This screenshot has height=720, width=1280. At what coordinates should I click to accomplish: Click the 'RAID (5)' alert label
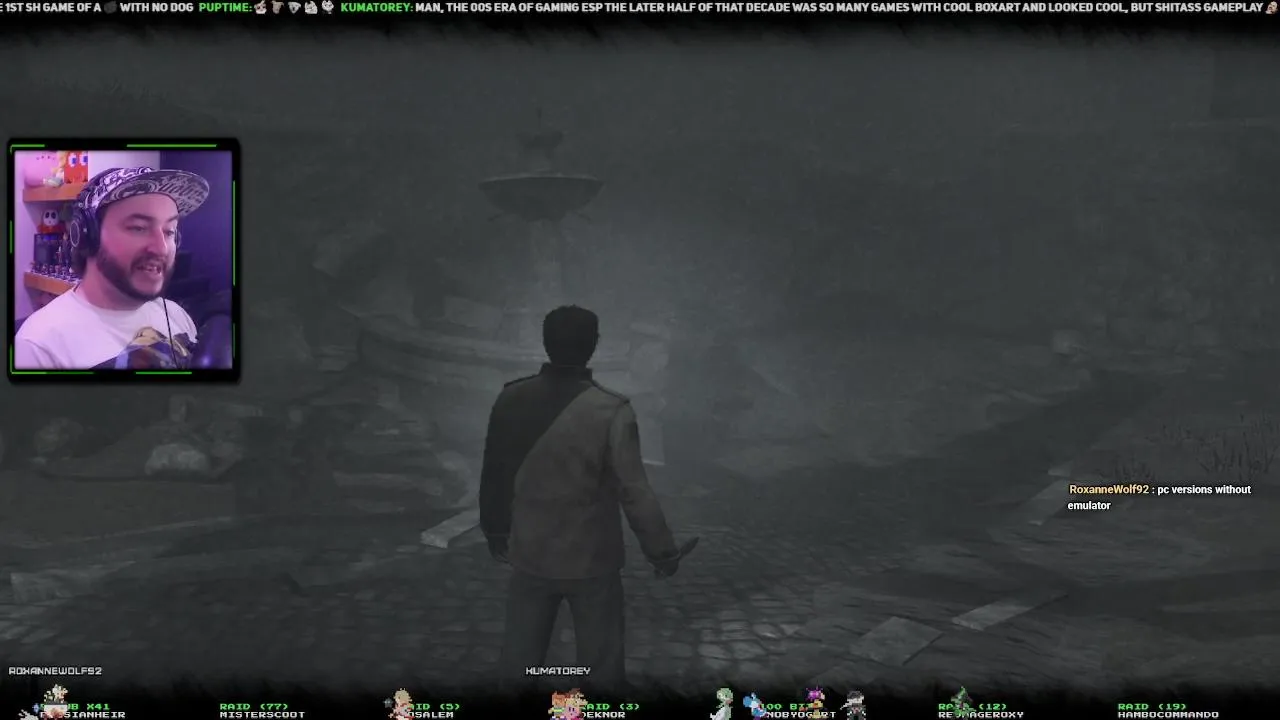point(435,706)
